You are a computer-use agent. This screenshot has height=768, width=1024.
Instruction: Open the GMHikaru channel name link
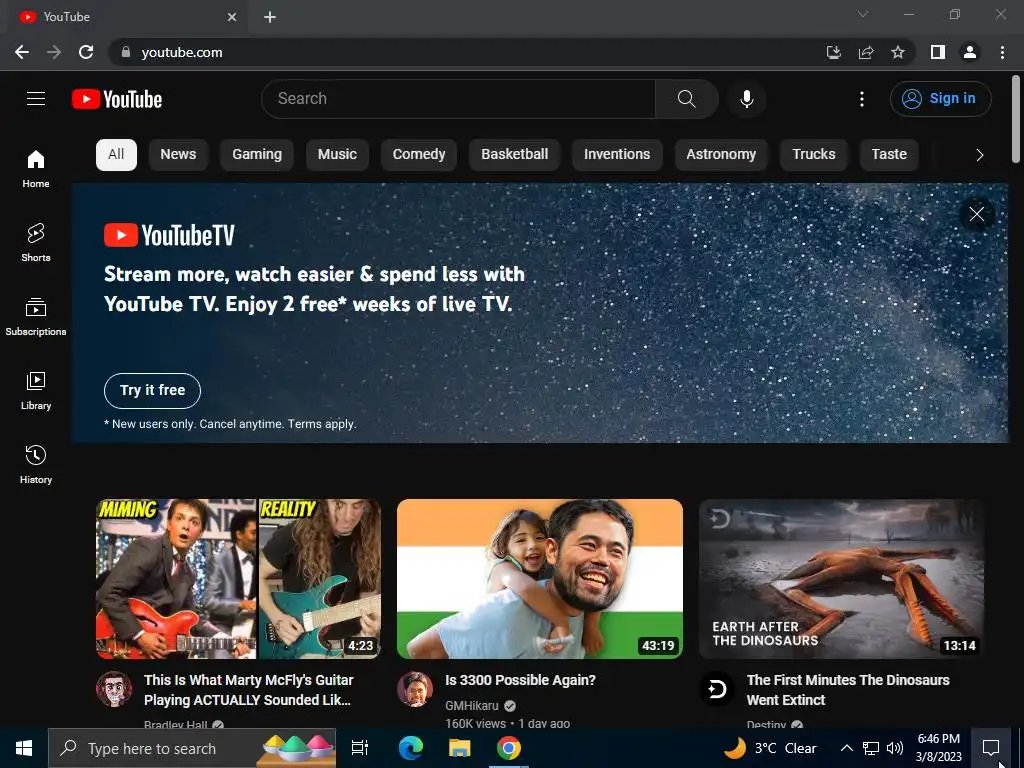(x=472, y=706)
